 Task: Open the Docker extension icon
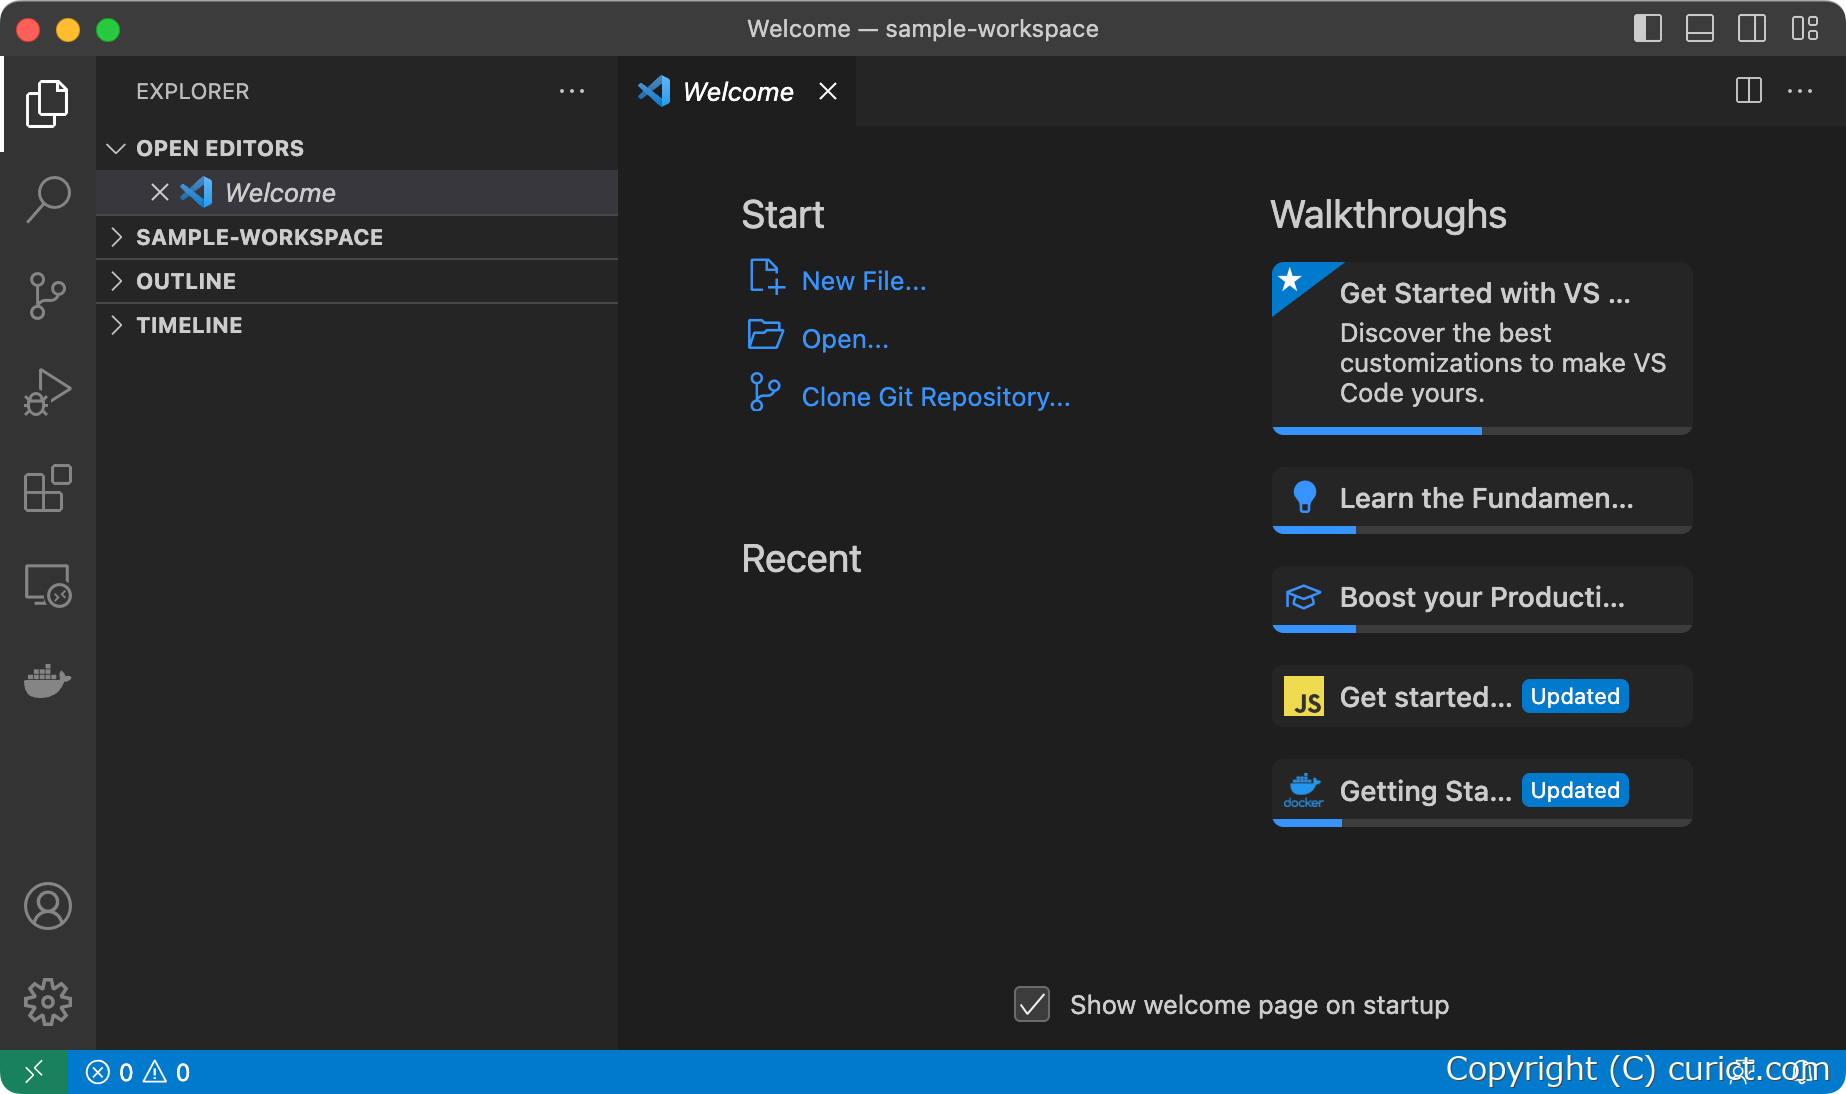tap(47, 681)
